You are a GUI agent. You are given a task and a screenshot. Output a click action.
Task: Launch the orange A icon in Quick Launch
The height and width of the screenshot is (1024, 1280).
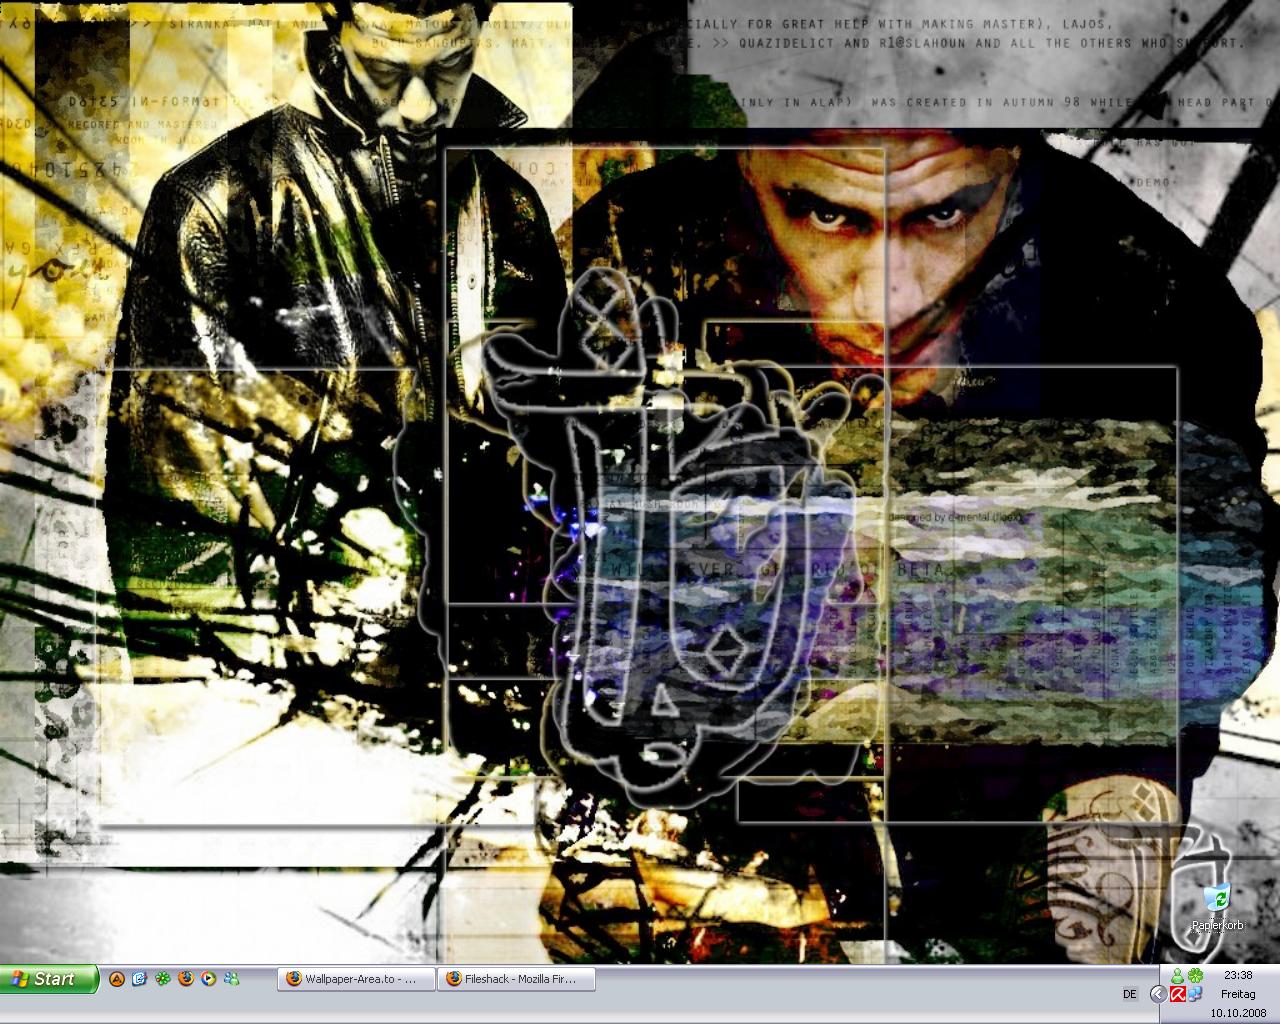pos(117,979)
